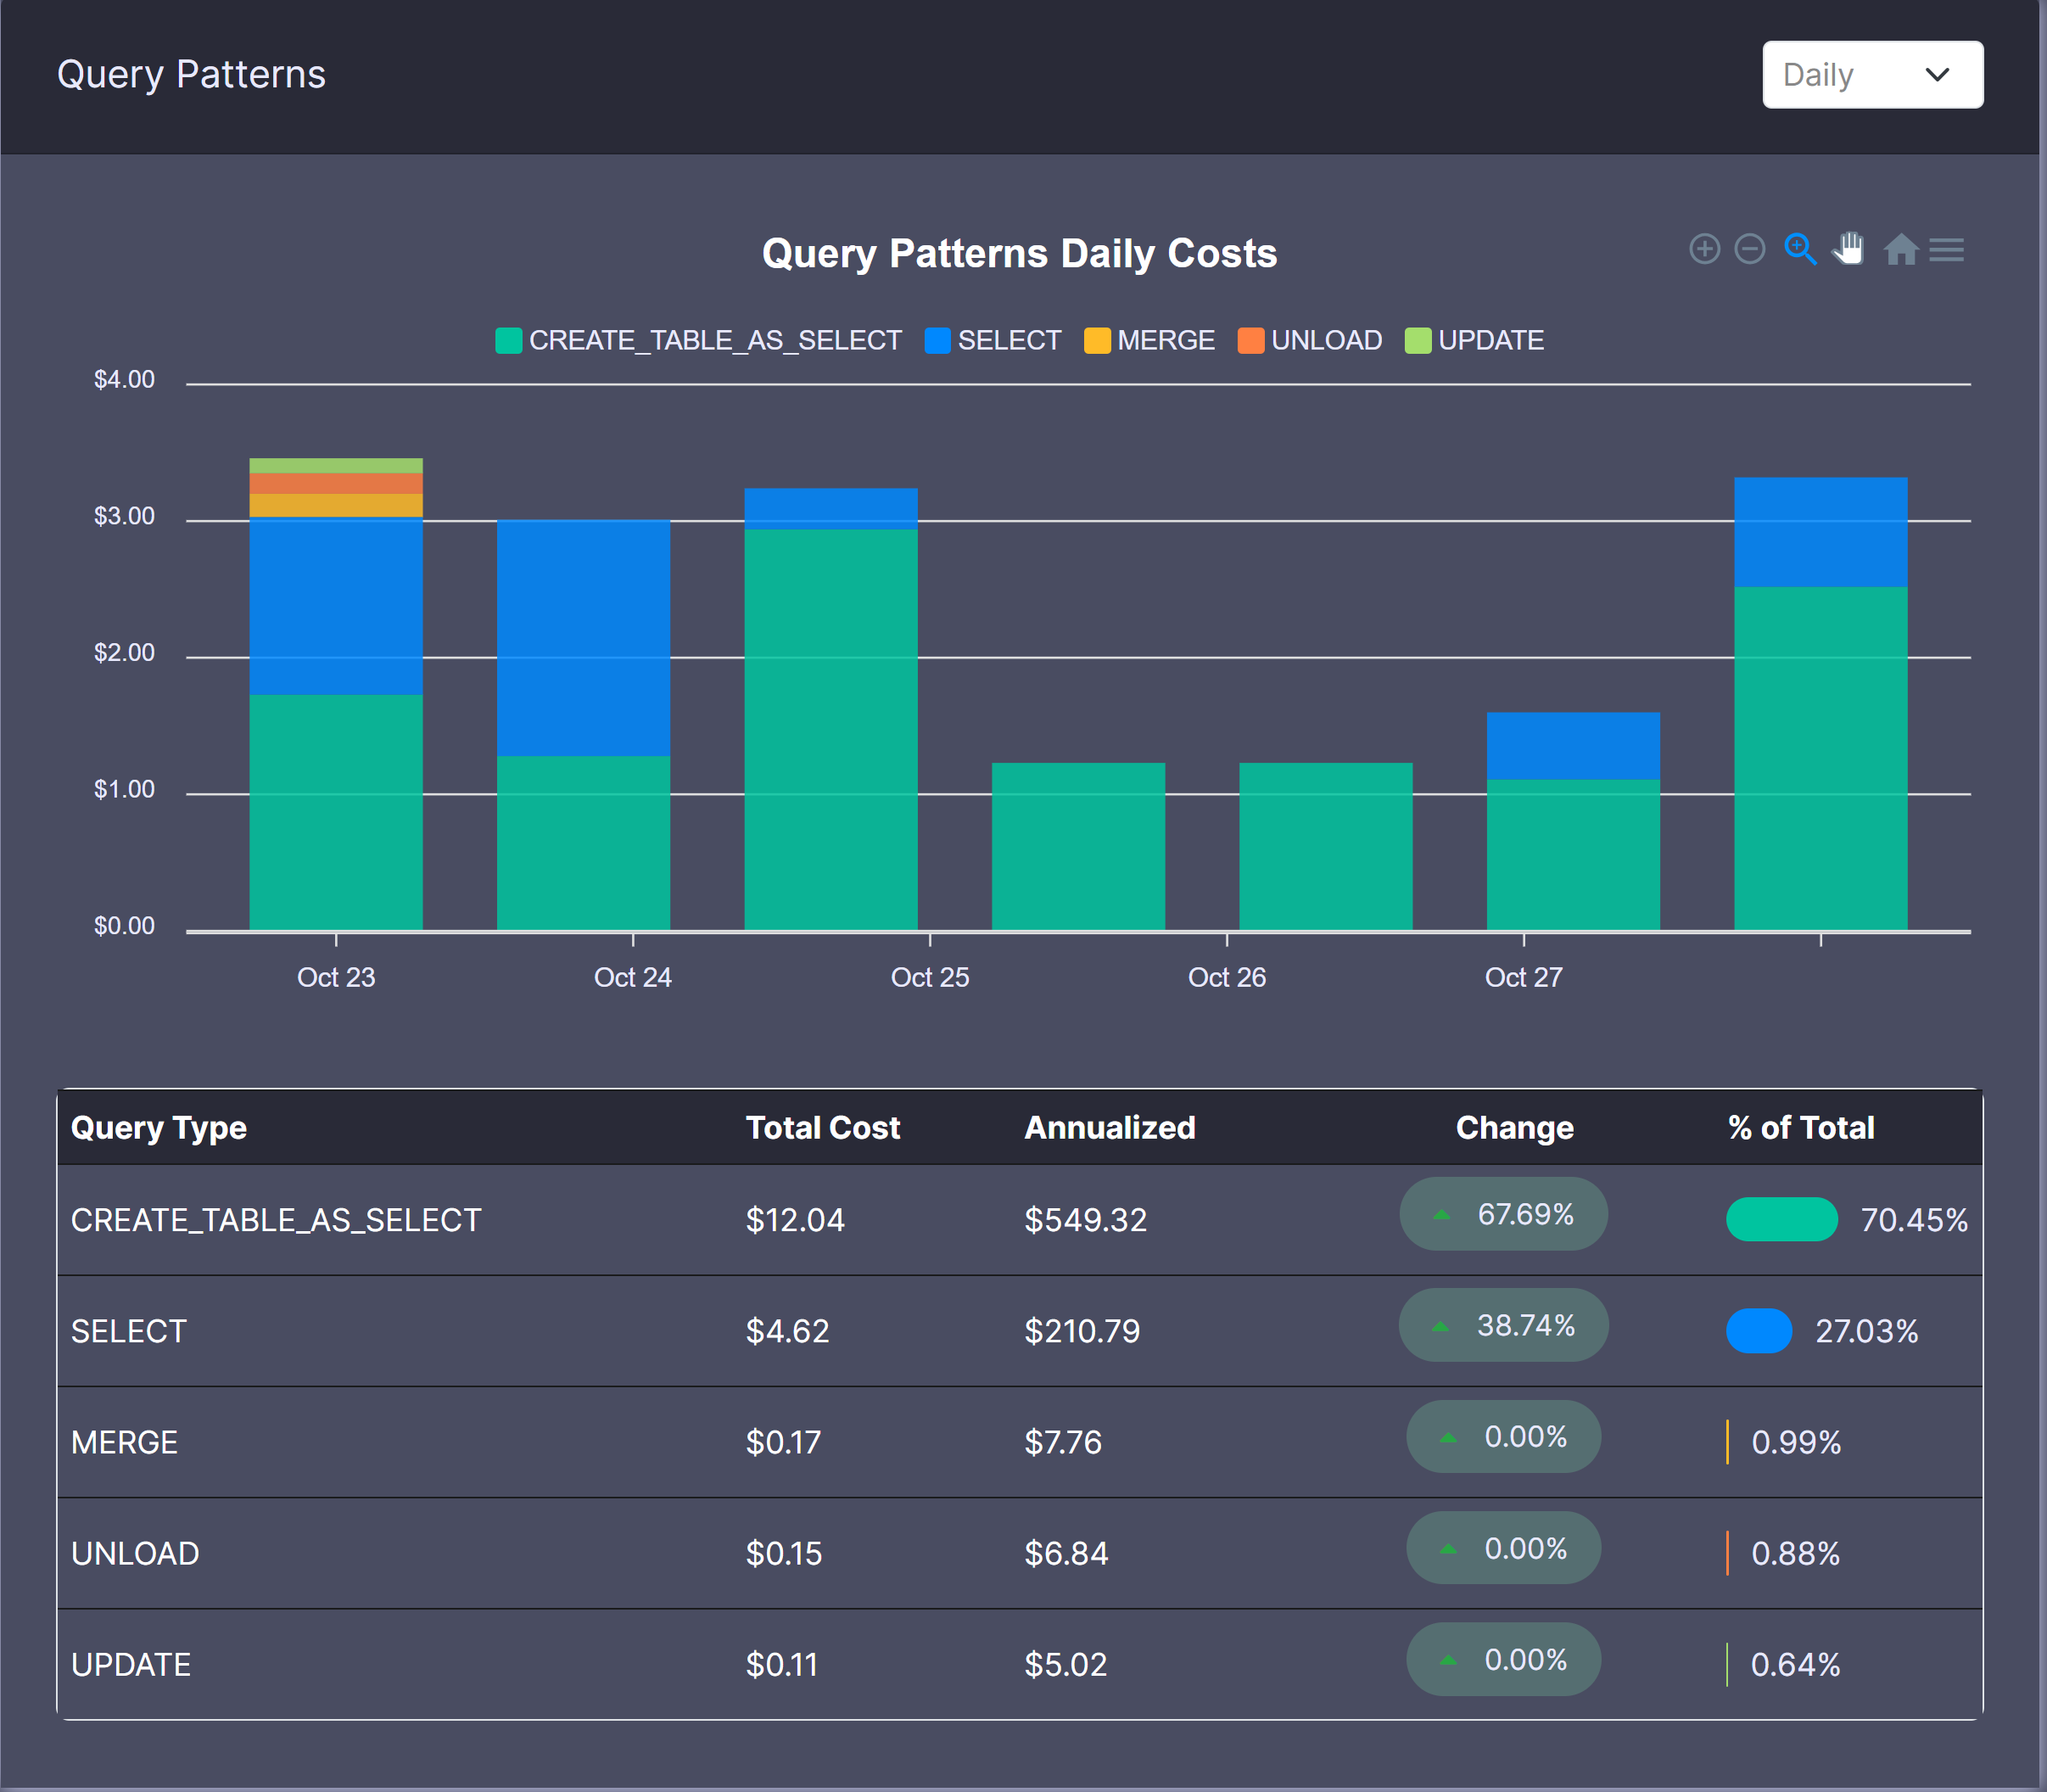Reset the chart view using the home icon
Viewport: 2047px width, 1792px height.
click(1901, 249)
